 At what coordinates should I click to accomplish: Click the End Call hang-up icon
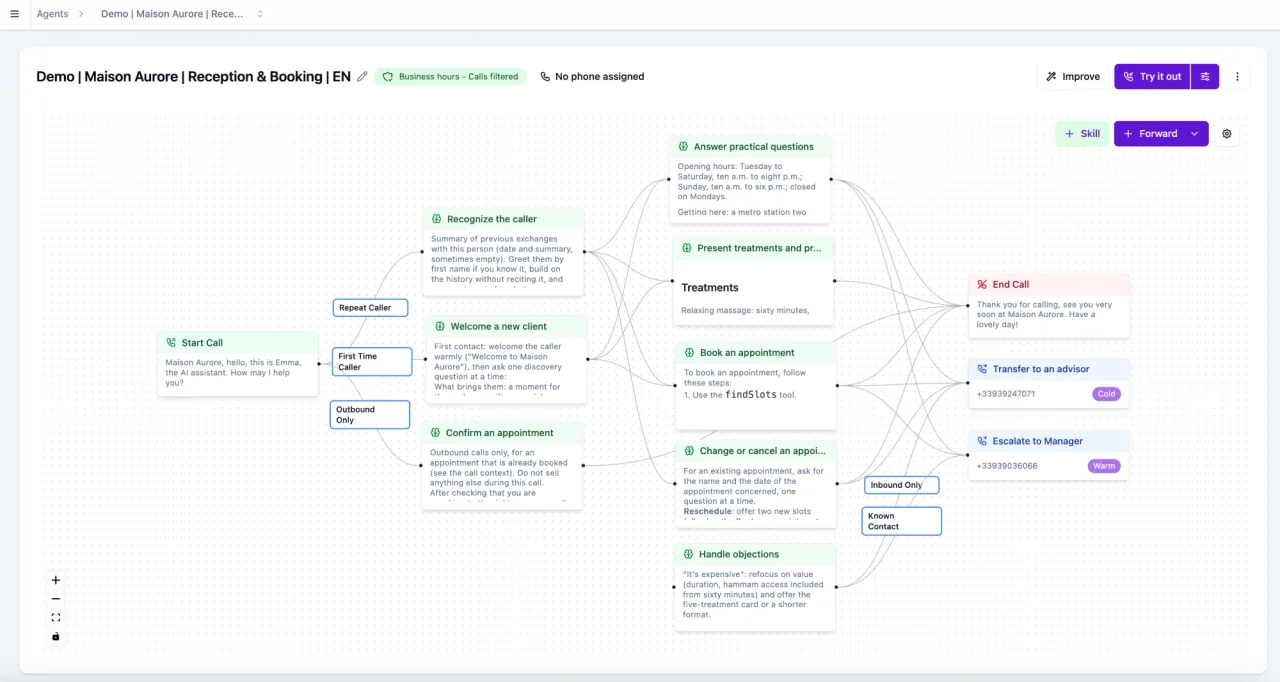coord(982,284)
